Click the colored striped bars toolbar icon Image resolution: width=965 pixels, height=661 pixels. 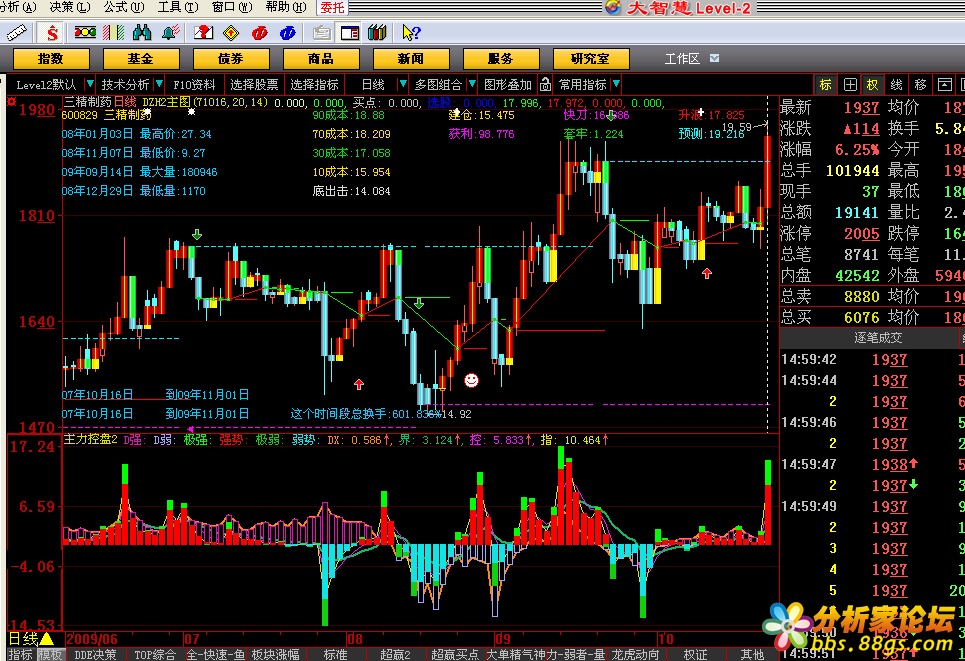tap(113, 32)
